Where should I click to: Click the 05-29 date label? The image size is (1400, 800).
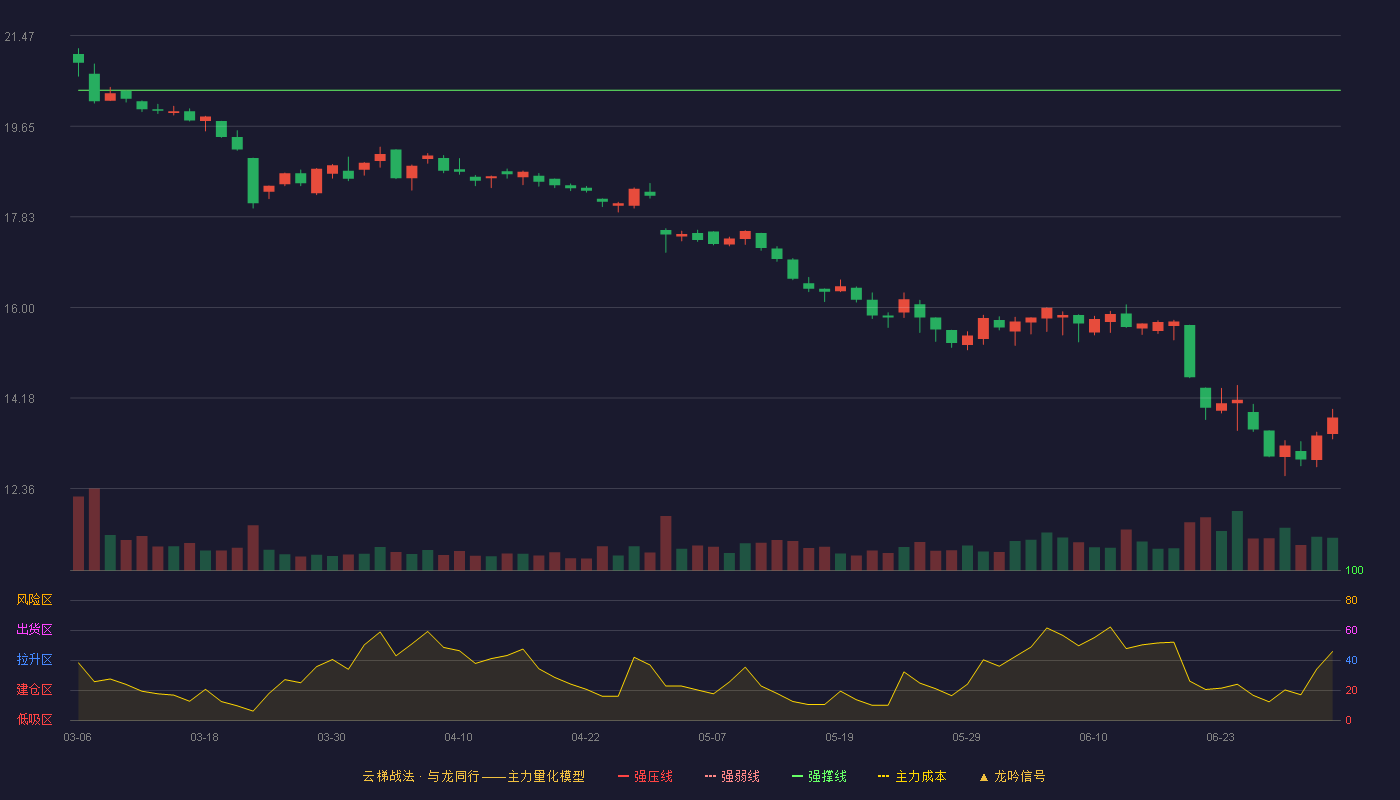[966, 737]
